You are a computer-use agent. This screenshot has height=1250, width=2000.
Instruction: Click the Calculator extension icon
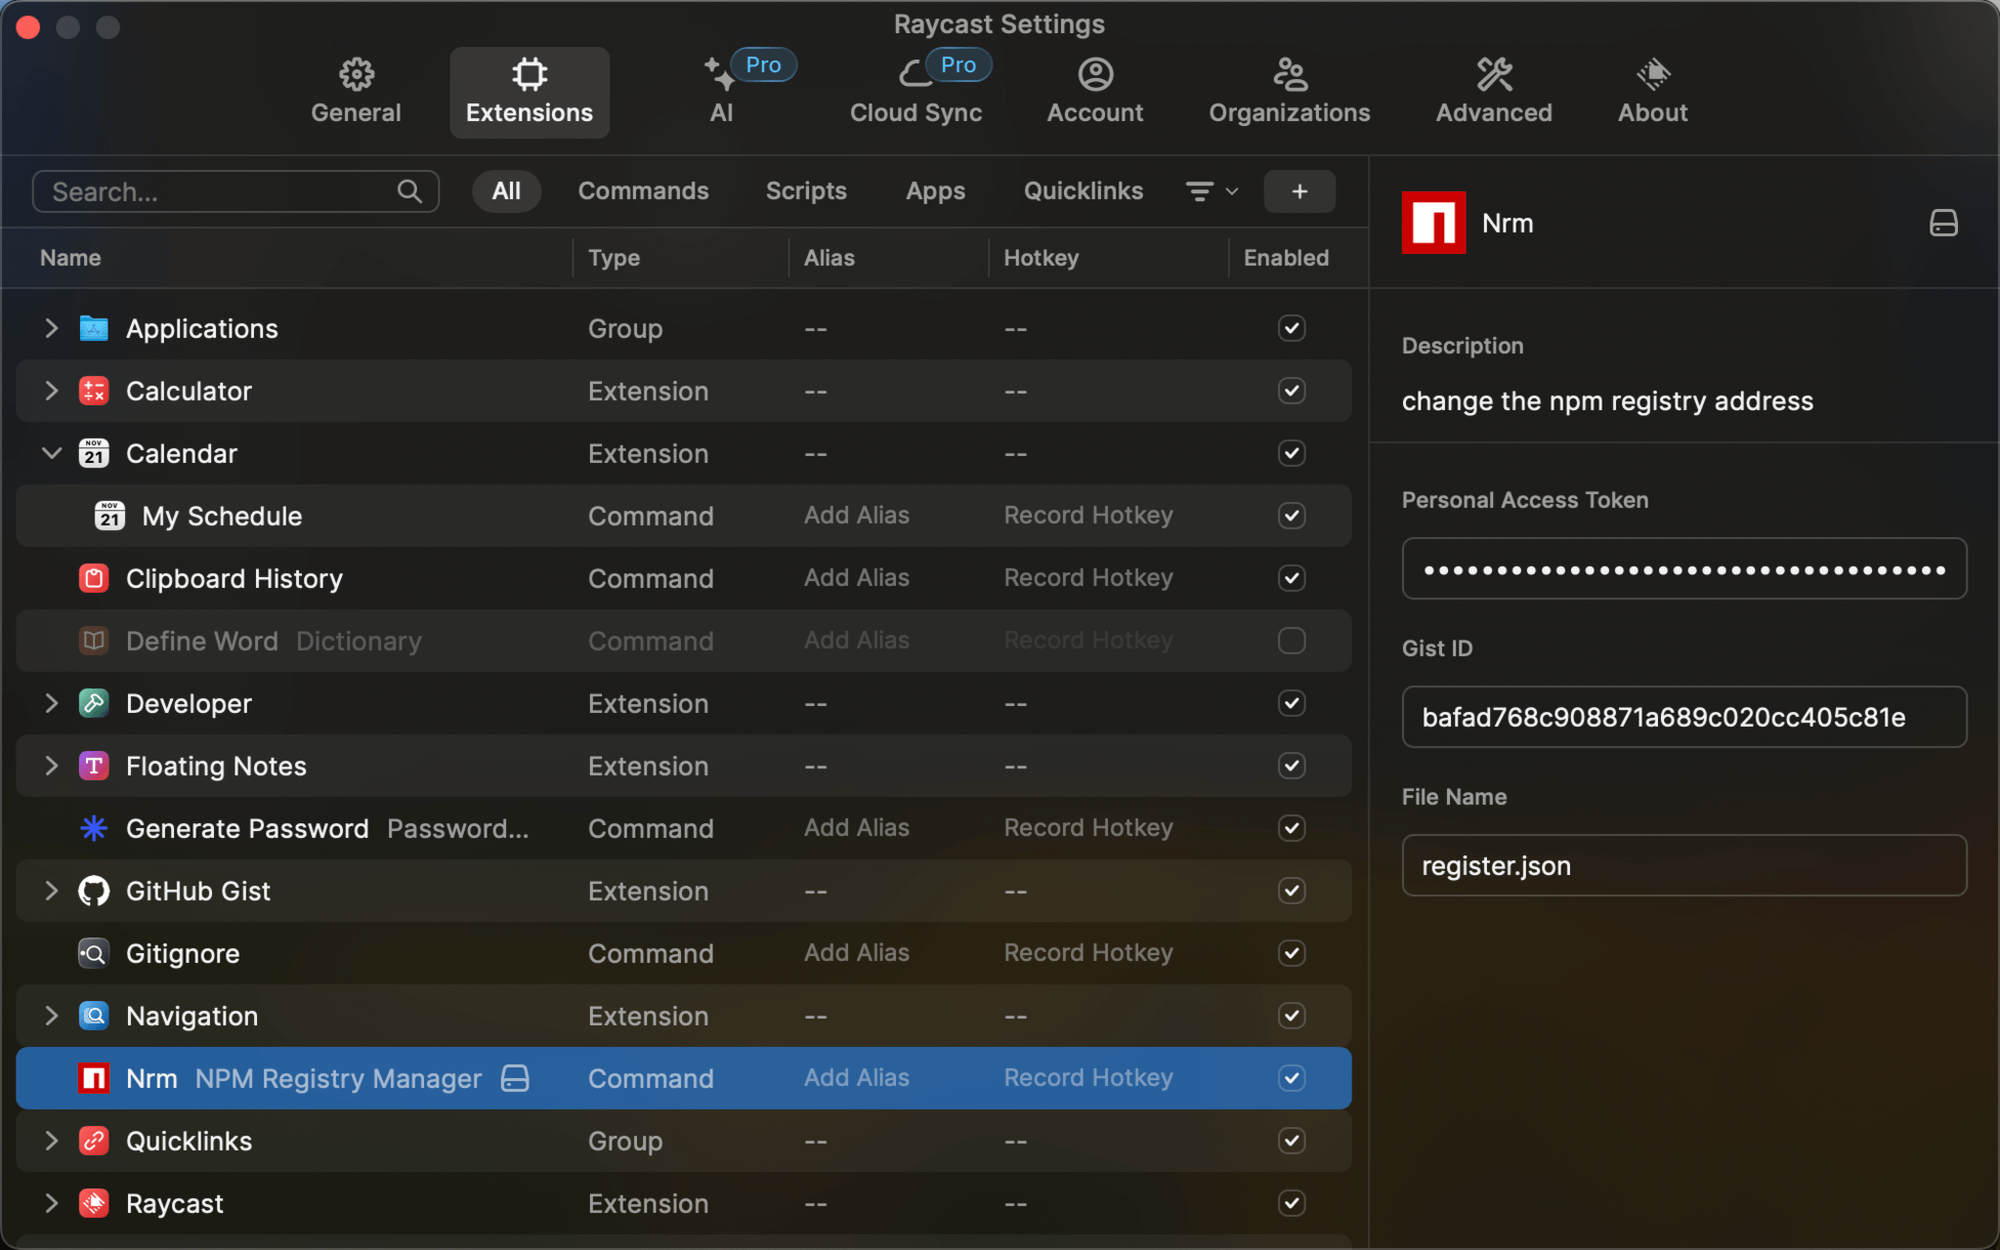(94, 391)
